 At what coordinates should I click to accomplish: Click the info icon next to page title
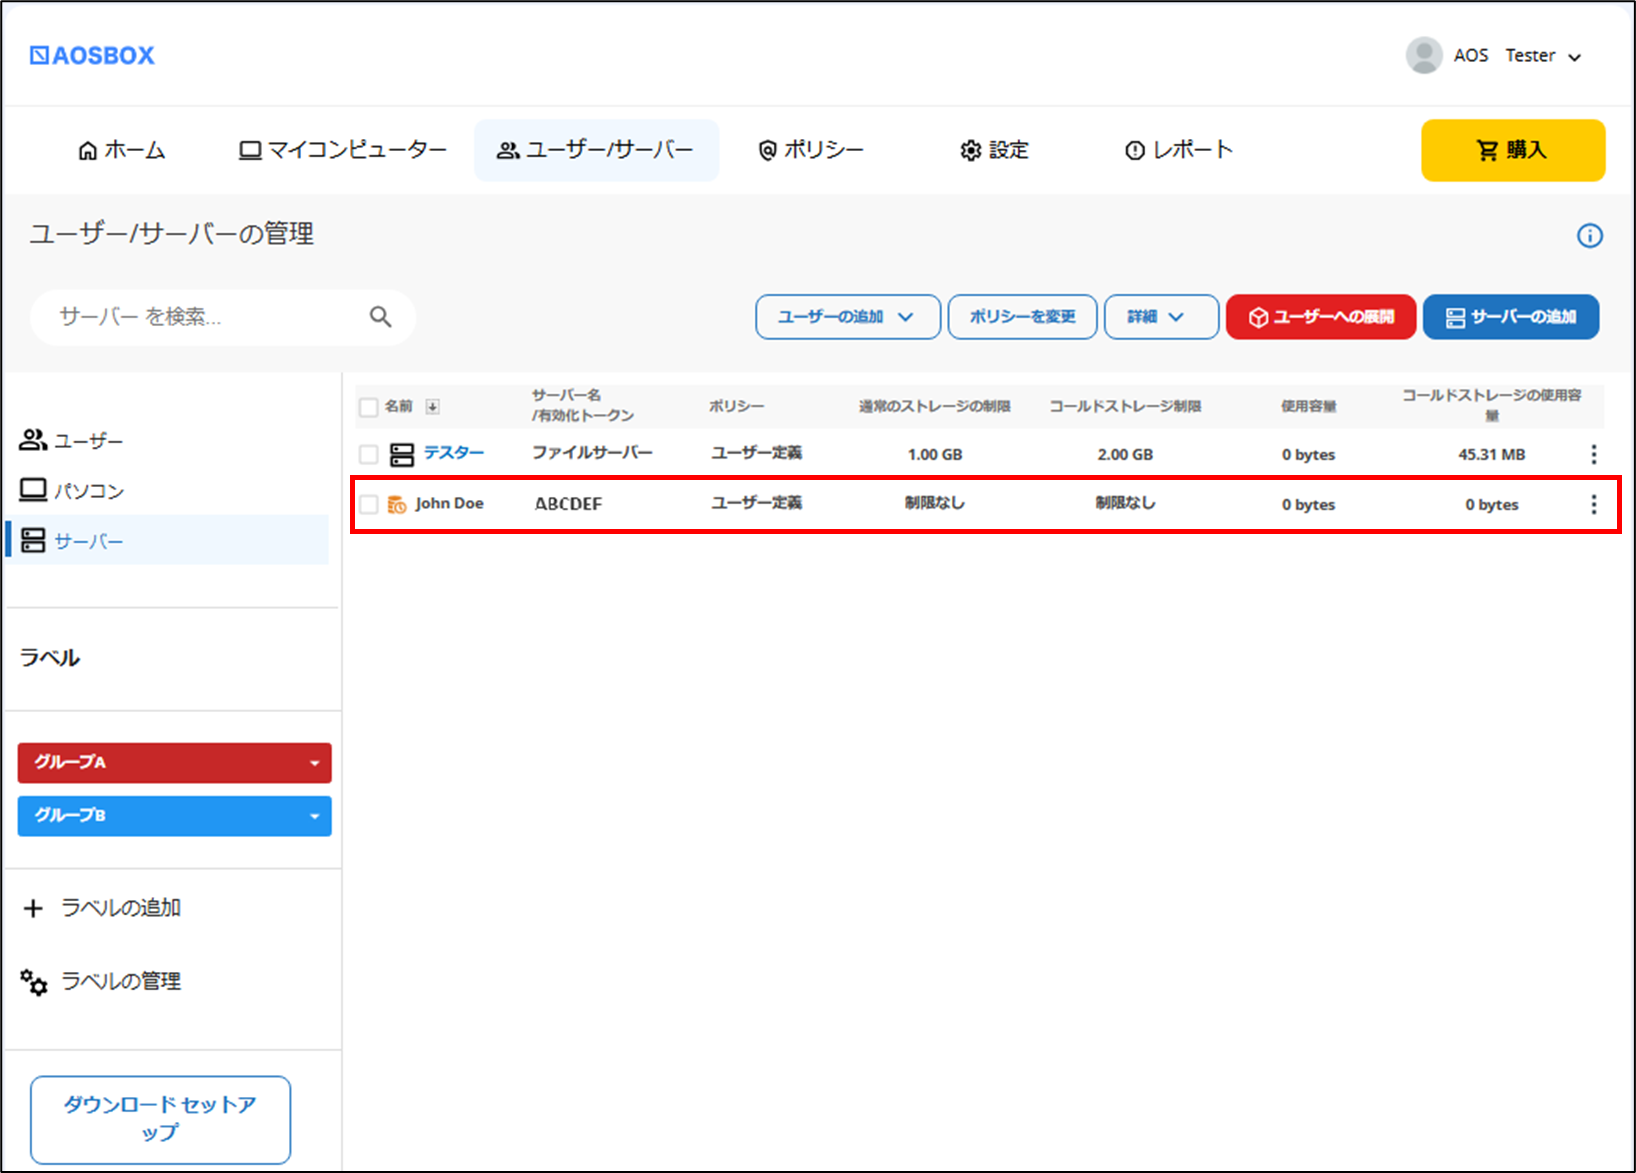[x=1589, y=236]
